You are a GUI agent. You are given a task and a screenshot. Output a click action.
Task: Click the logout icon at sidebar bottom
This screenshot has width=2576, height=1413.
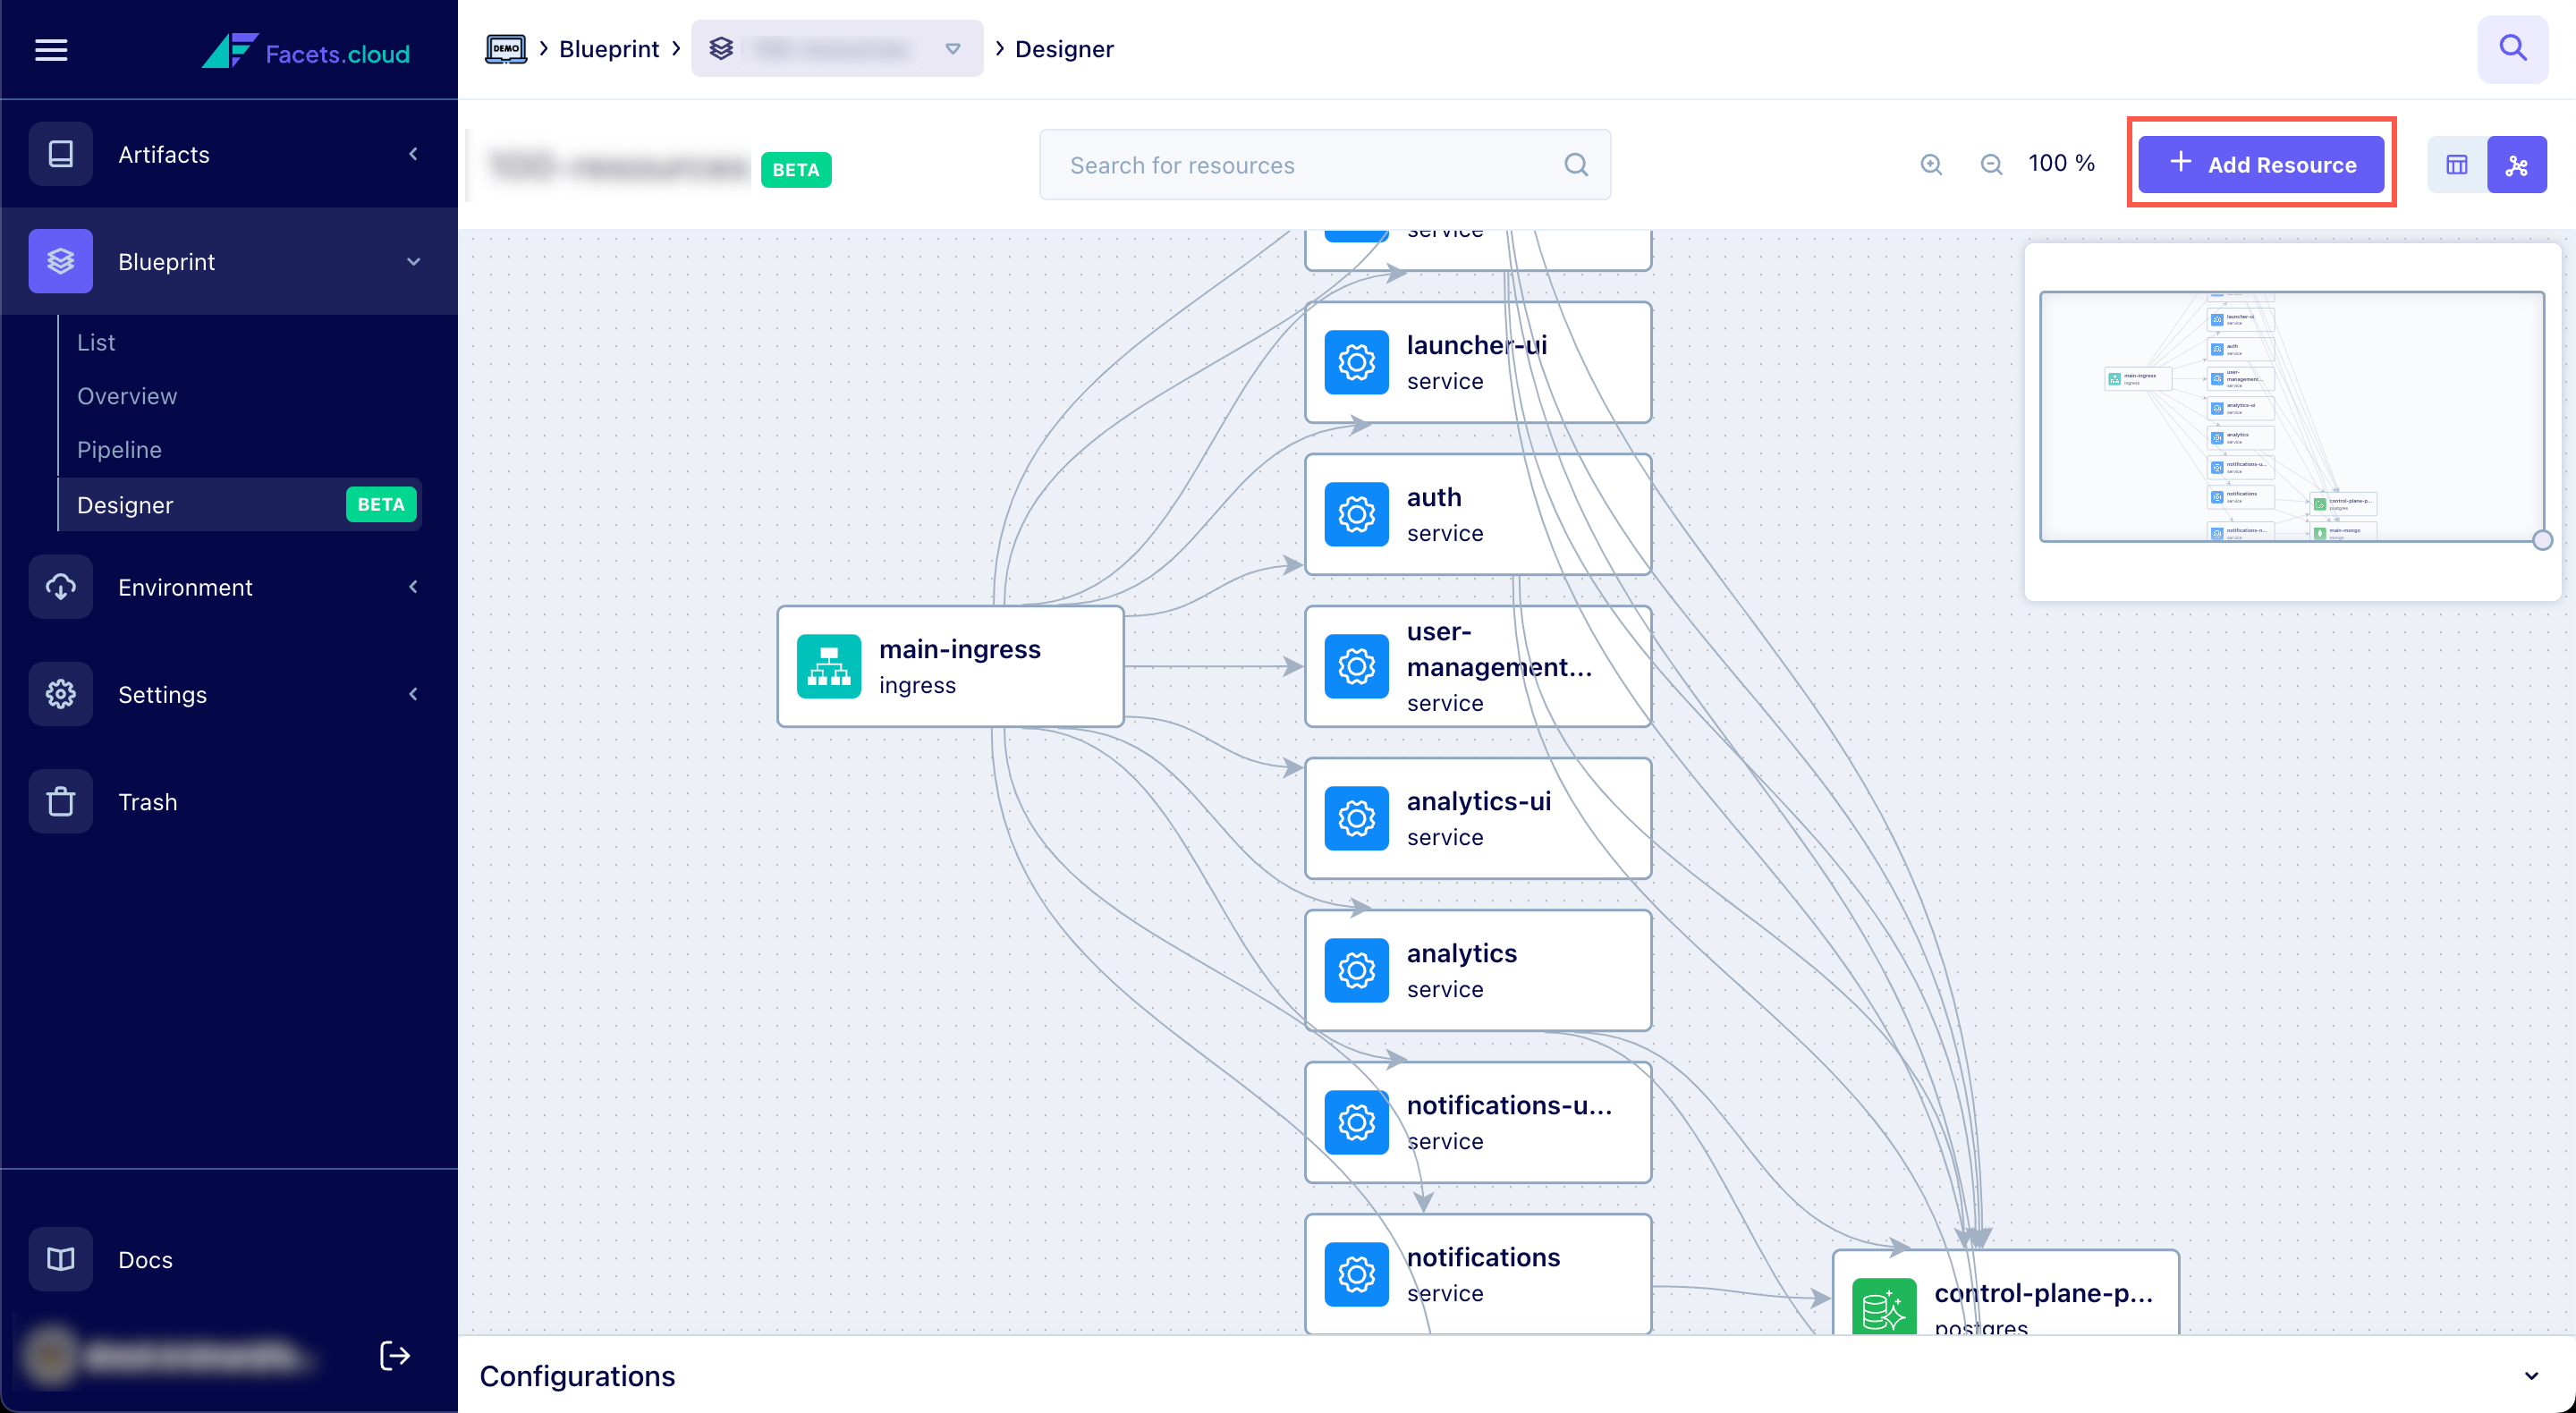[394, 1355]
